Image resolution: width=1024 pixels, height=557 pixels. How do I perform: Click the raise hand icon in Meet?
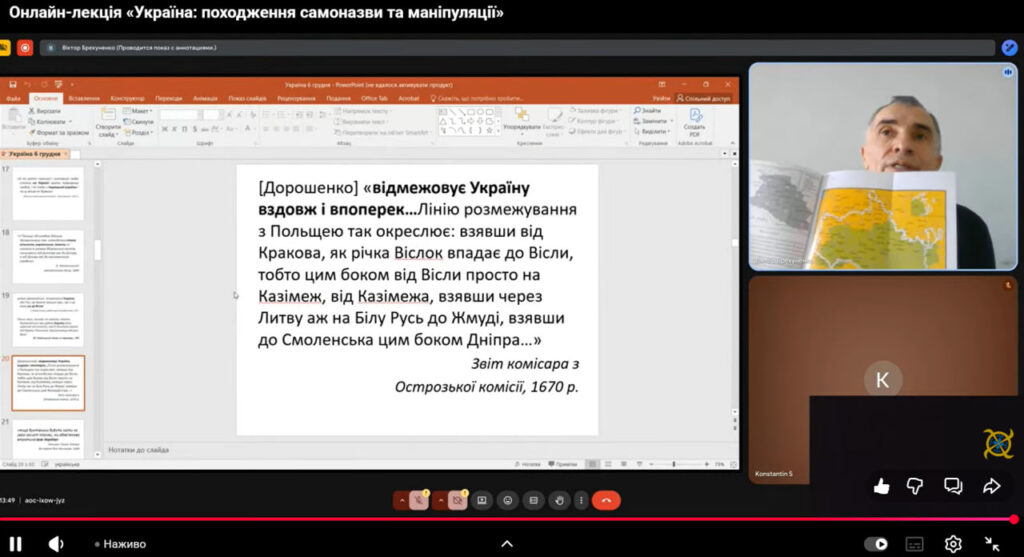[560, 499]
